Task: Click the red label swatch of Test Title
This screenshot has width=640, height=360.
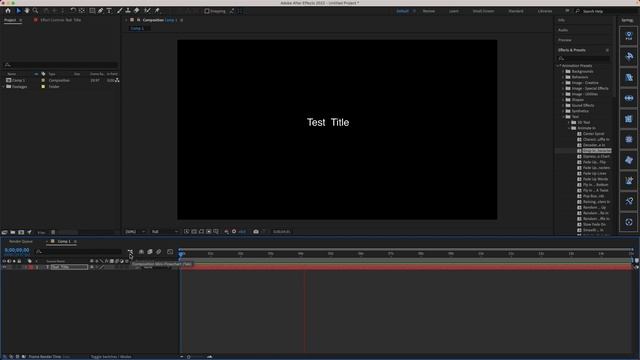Action: [31, 267]
